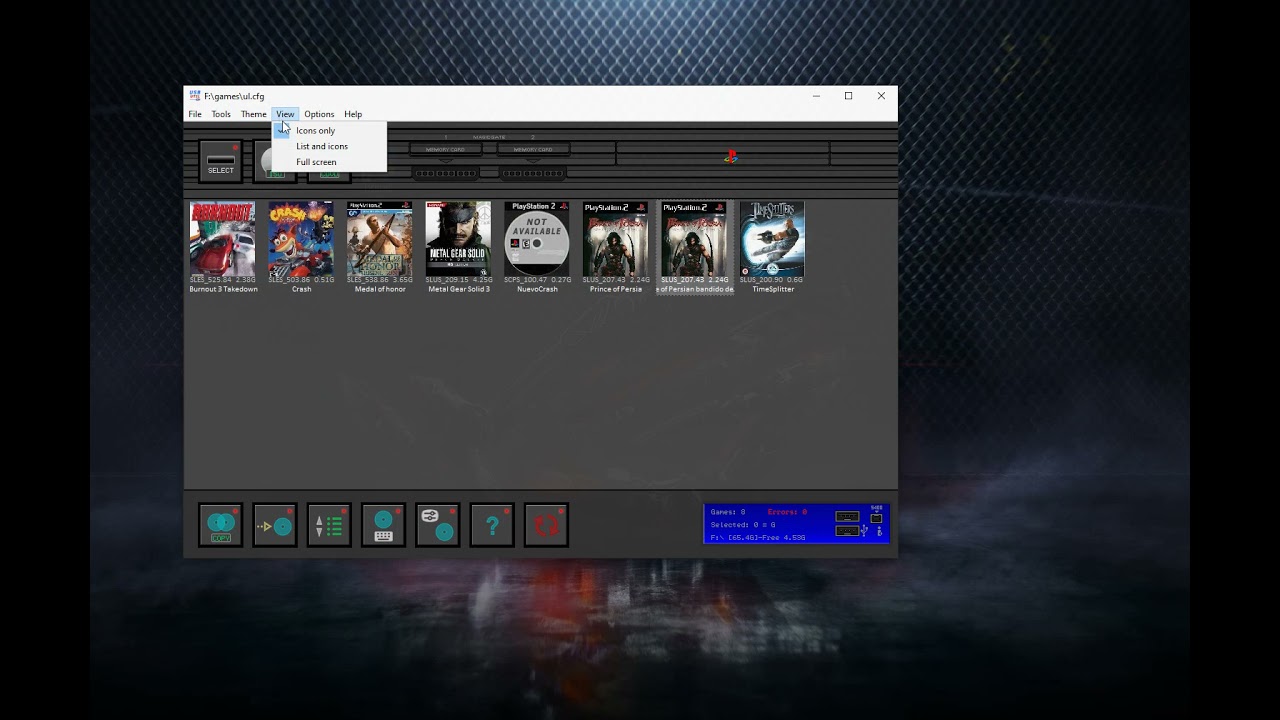Click the 'SCPS_100.47 0.27G' ID text
This screenshot has height=720, width=1280.
(537, 280)
